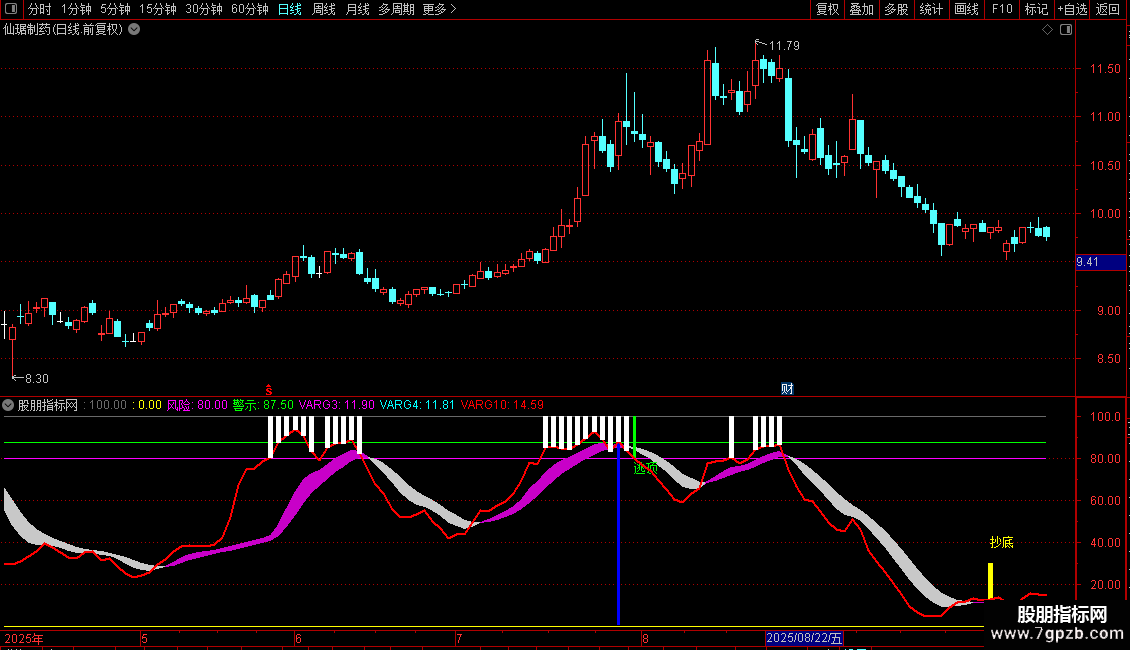The width and height of the screenshot is (1130, 650).
Task: Click the yellow 抄底 signal bar
Action: (990, 580)
